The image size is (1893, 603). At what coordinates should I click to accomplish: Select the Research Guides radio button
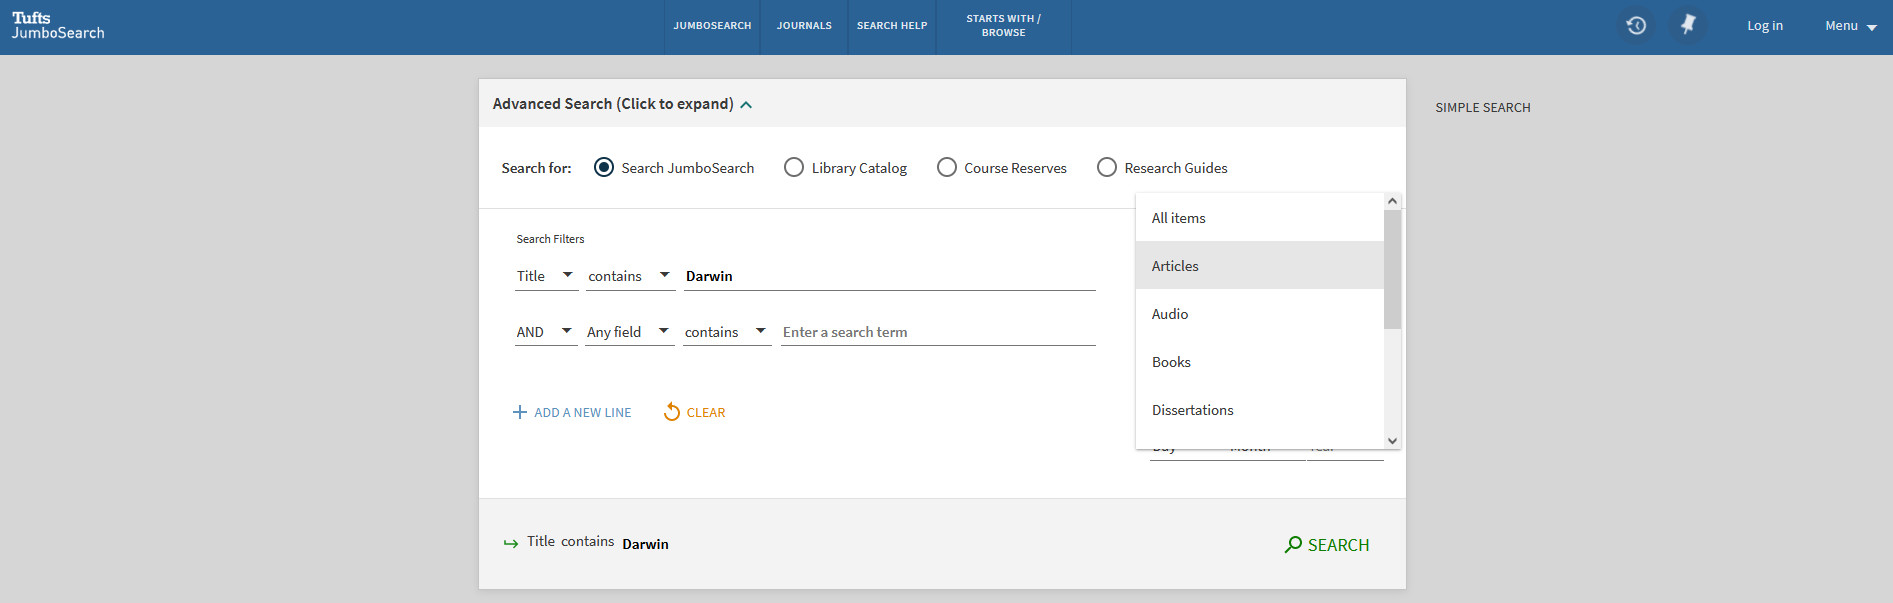1107,168
